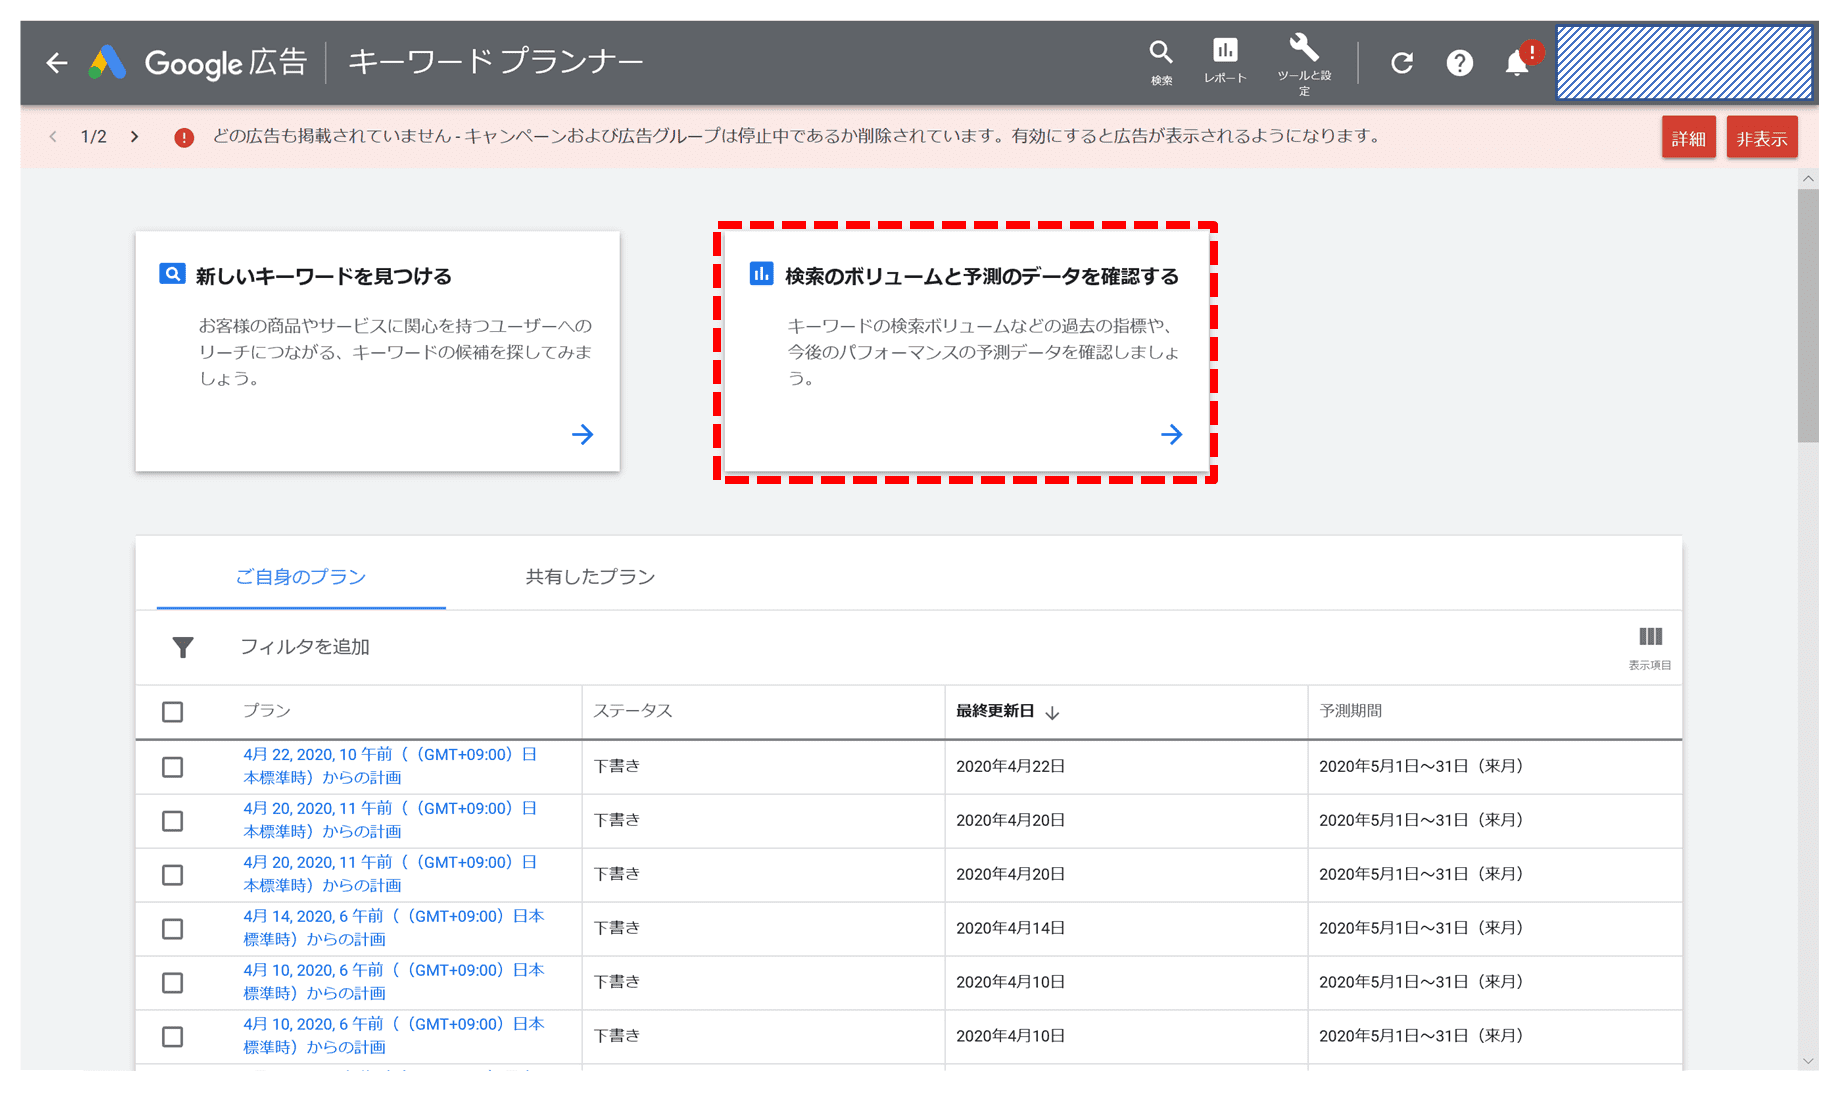Click the account area in header
1847x1093 pixels.
[1685, 63]
